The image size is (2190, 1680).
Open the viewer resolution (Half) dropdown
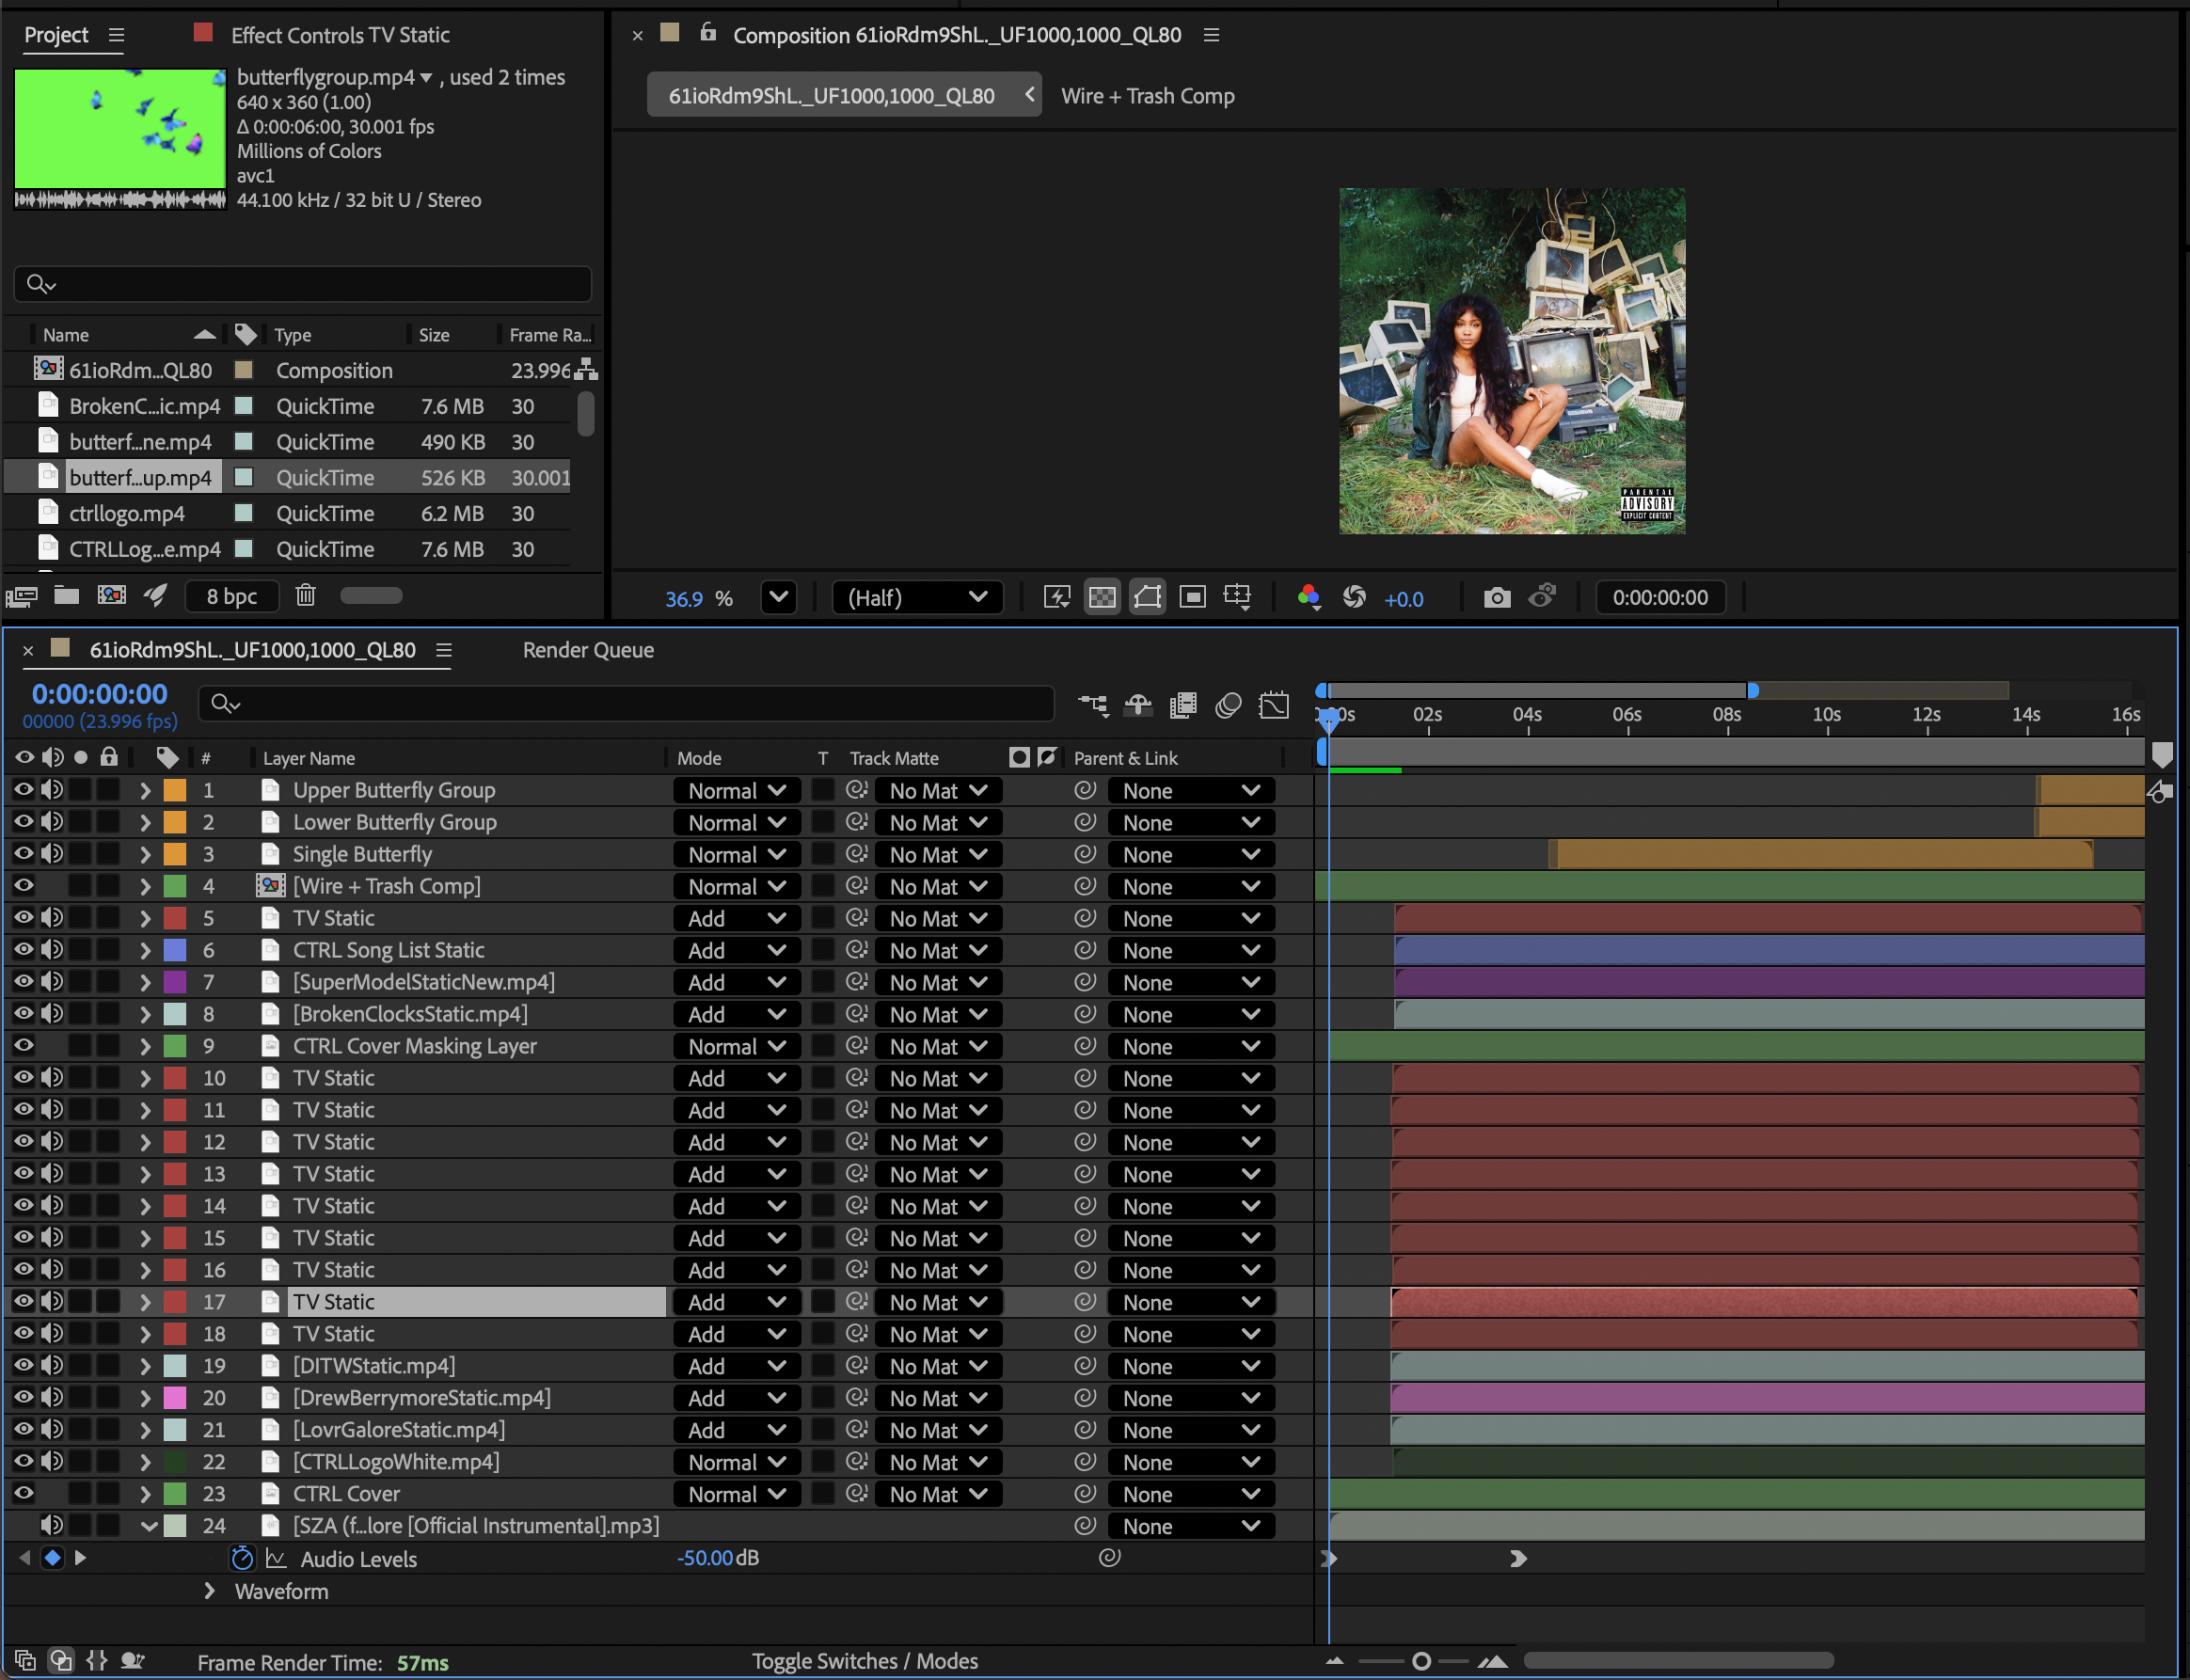click(x=917, y=598)
